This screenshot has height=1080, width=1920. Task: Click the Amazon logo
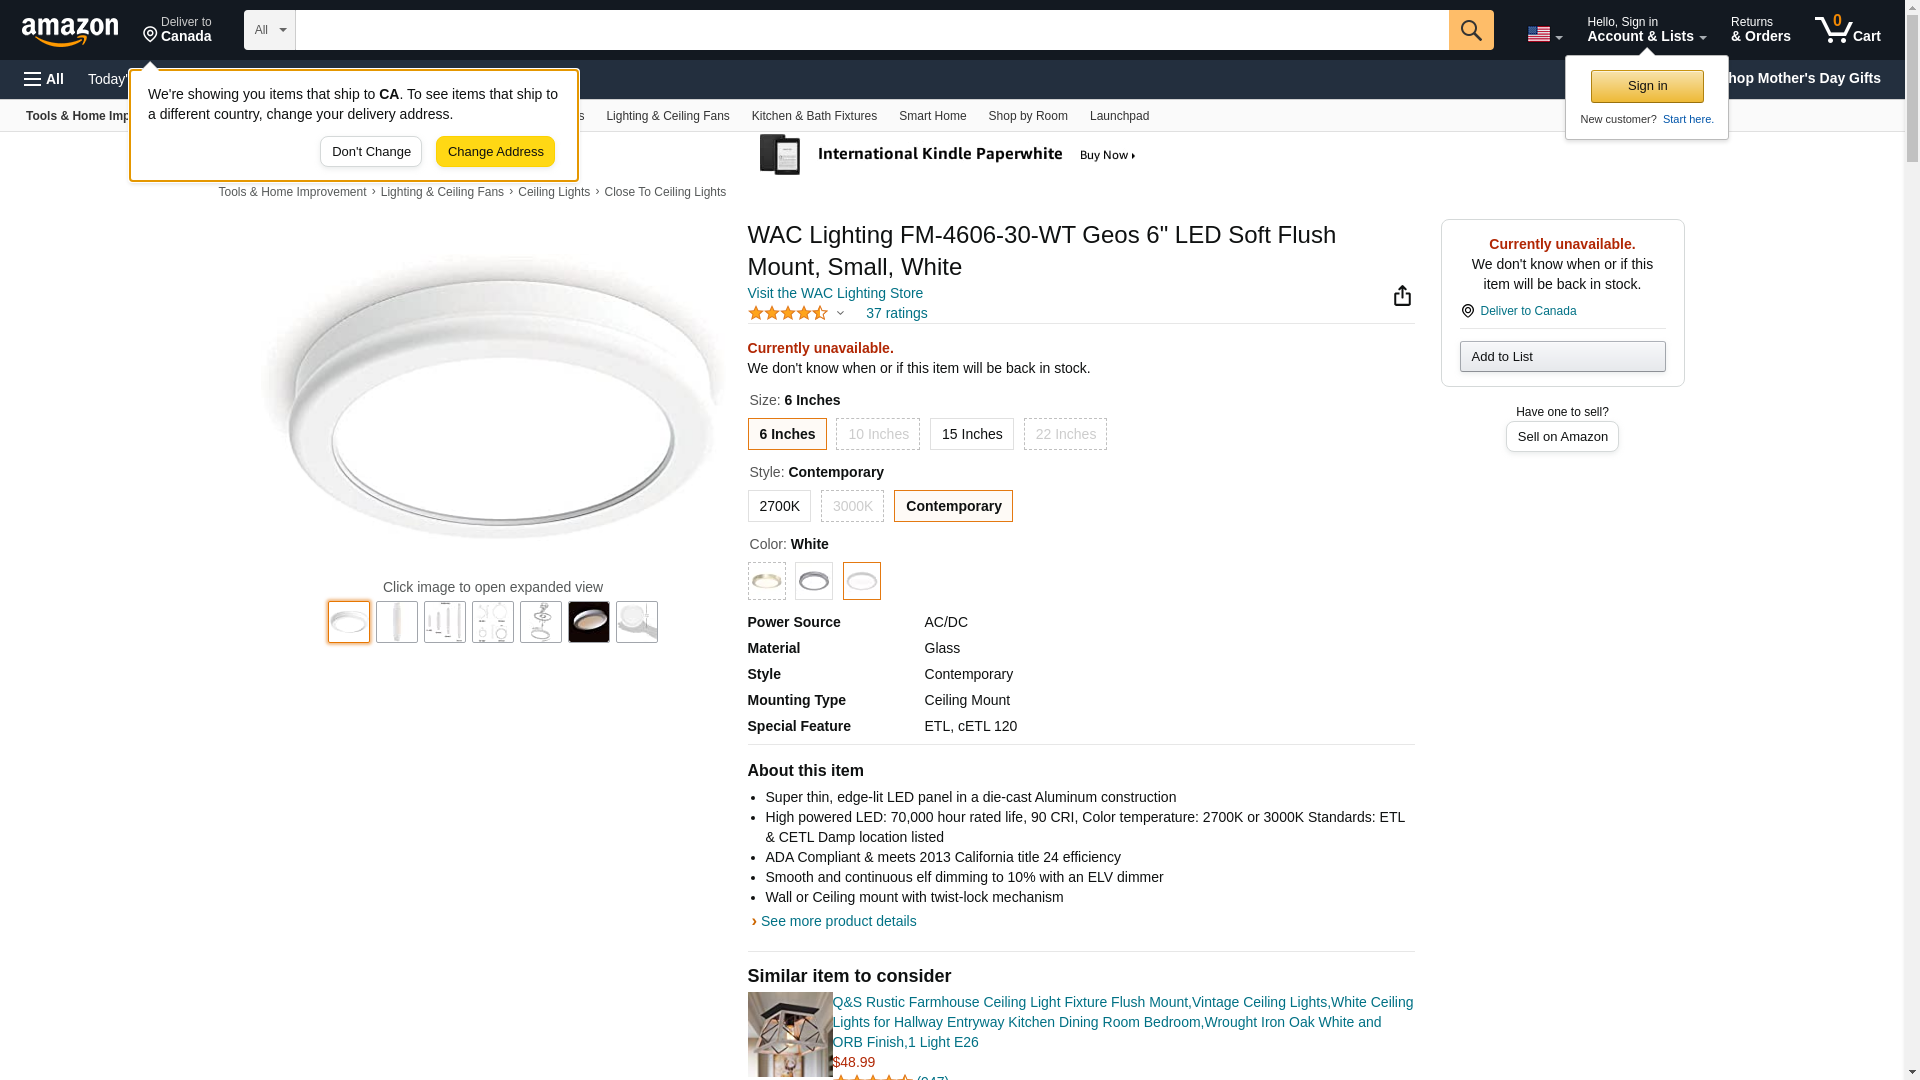click(70, 31)
